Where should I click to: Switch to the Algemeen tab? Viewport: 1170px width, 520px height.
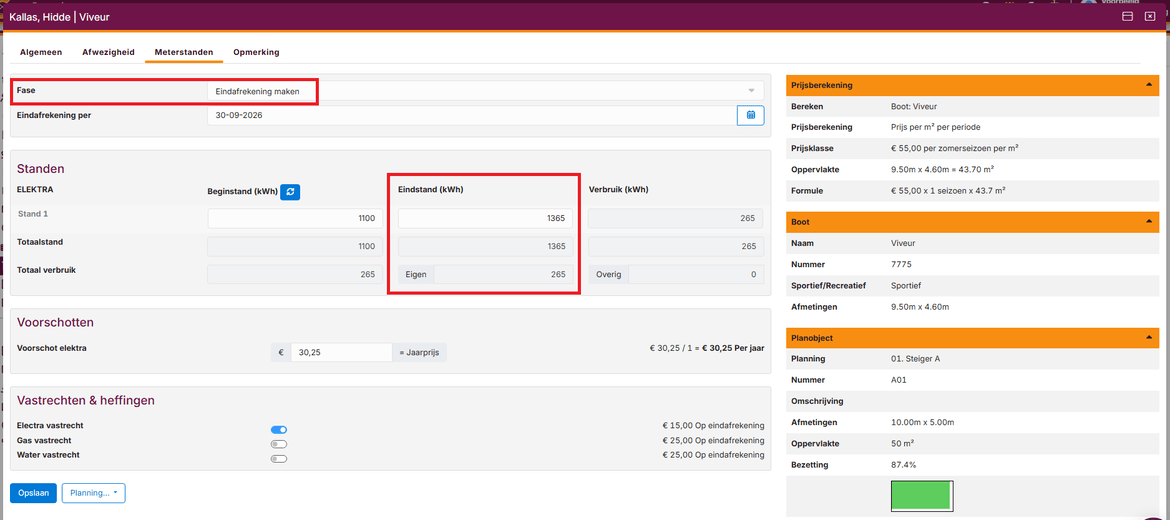[41, 52]
